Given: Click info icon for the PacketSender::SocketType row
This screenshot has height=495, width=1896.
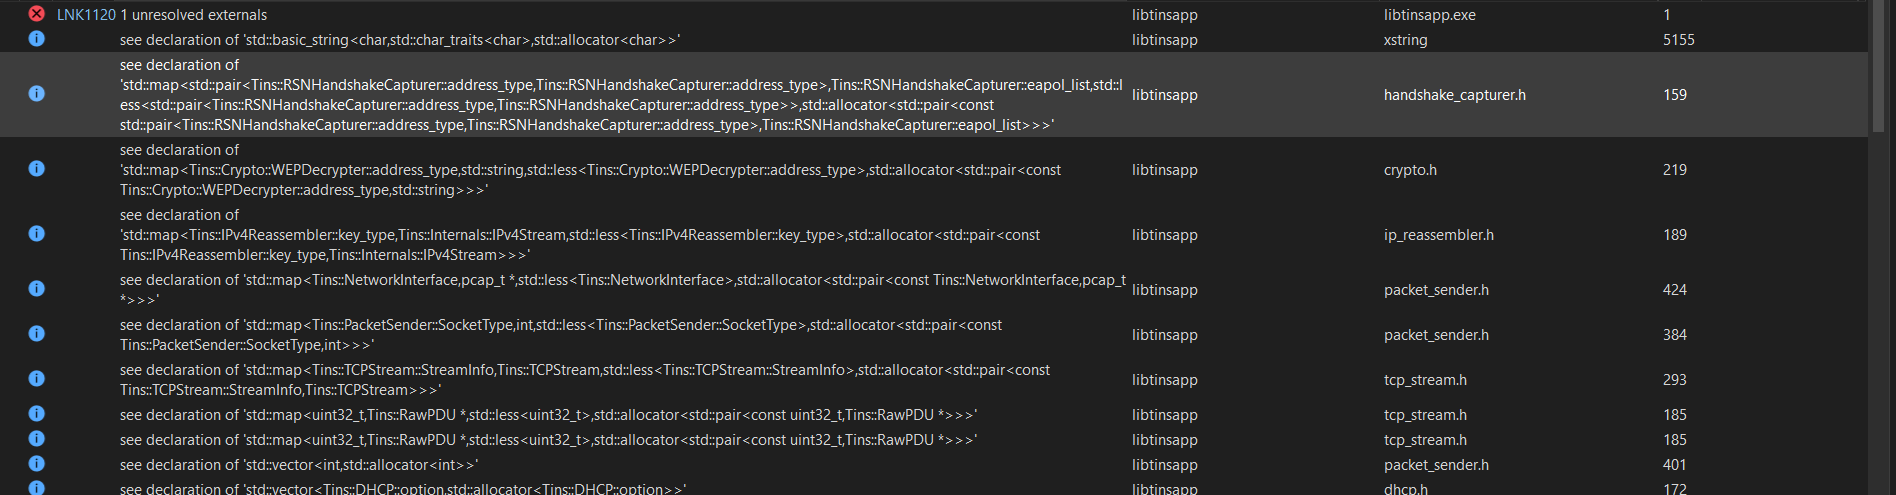Looking at the screenshot, I should tap(36, 334).
